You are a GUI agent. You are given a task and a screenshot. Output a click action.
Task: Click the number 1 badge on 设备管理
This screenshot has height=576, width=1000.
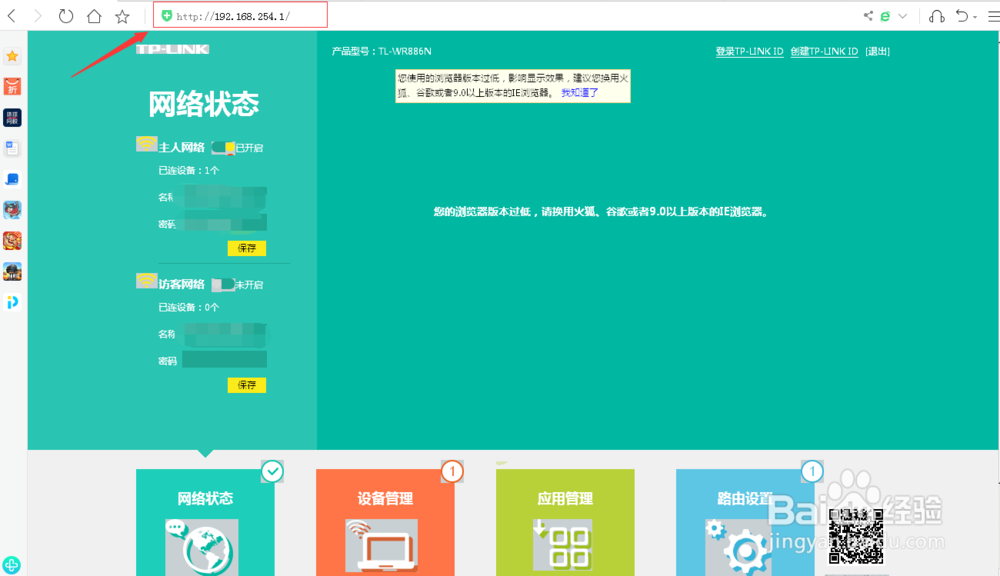452,471
